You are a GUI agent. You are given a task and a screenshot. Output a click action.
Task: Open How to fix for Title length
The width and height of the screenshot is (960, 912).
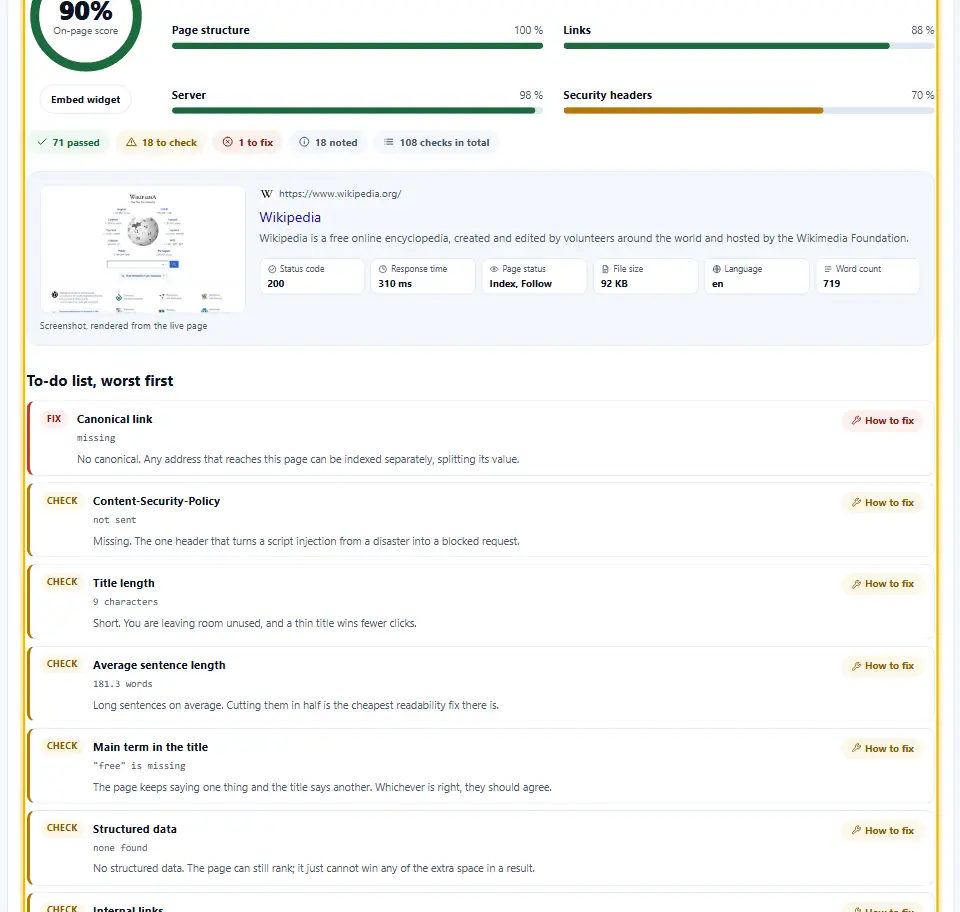pos(882,584)
